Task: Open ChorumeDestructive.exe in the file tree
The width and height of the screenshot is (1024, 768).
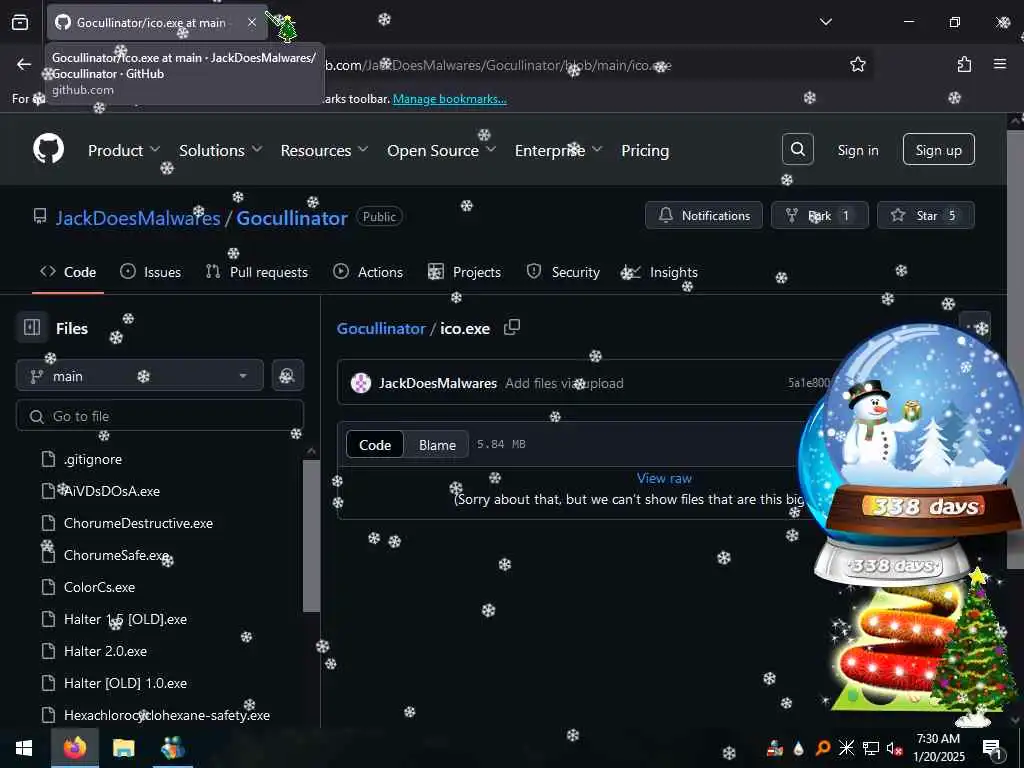Action: tap(138, 523)
